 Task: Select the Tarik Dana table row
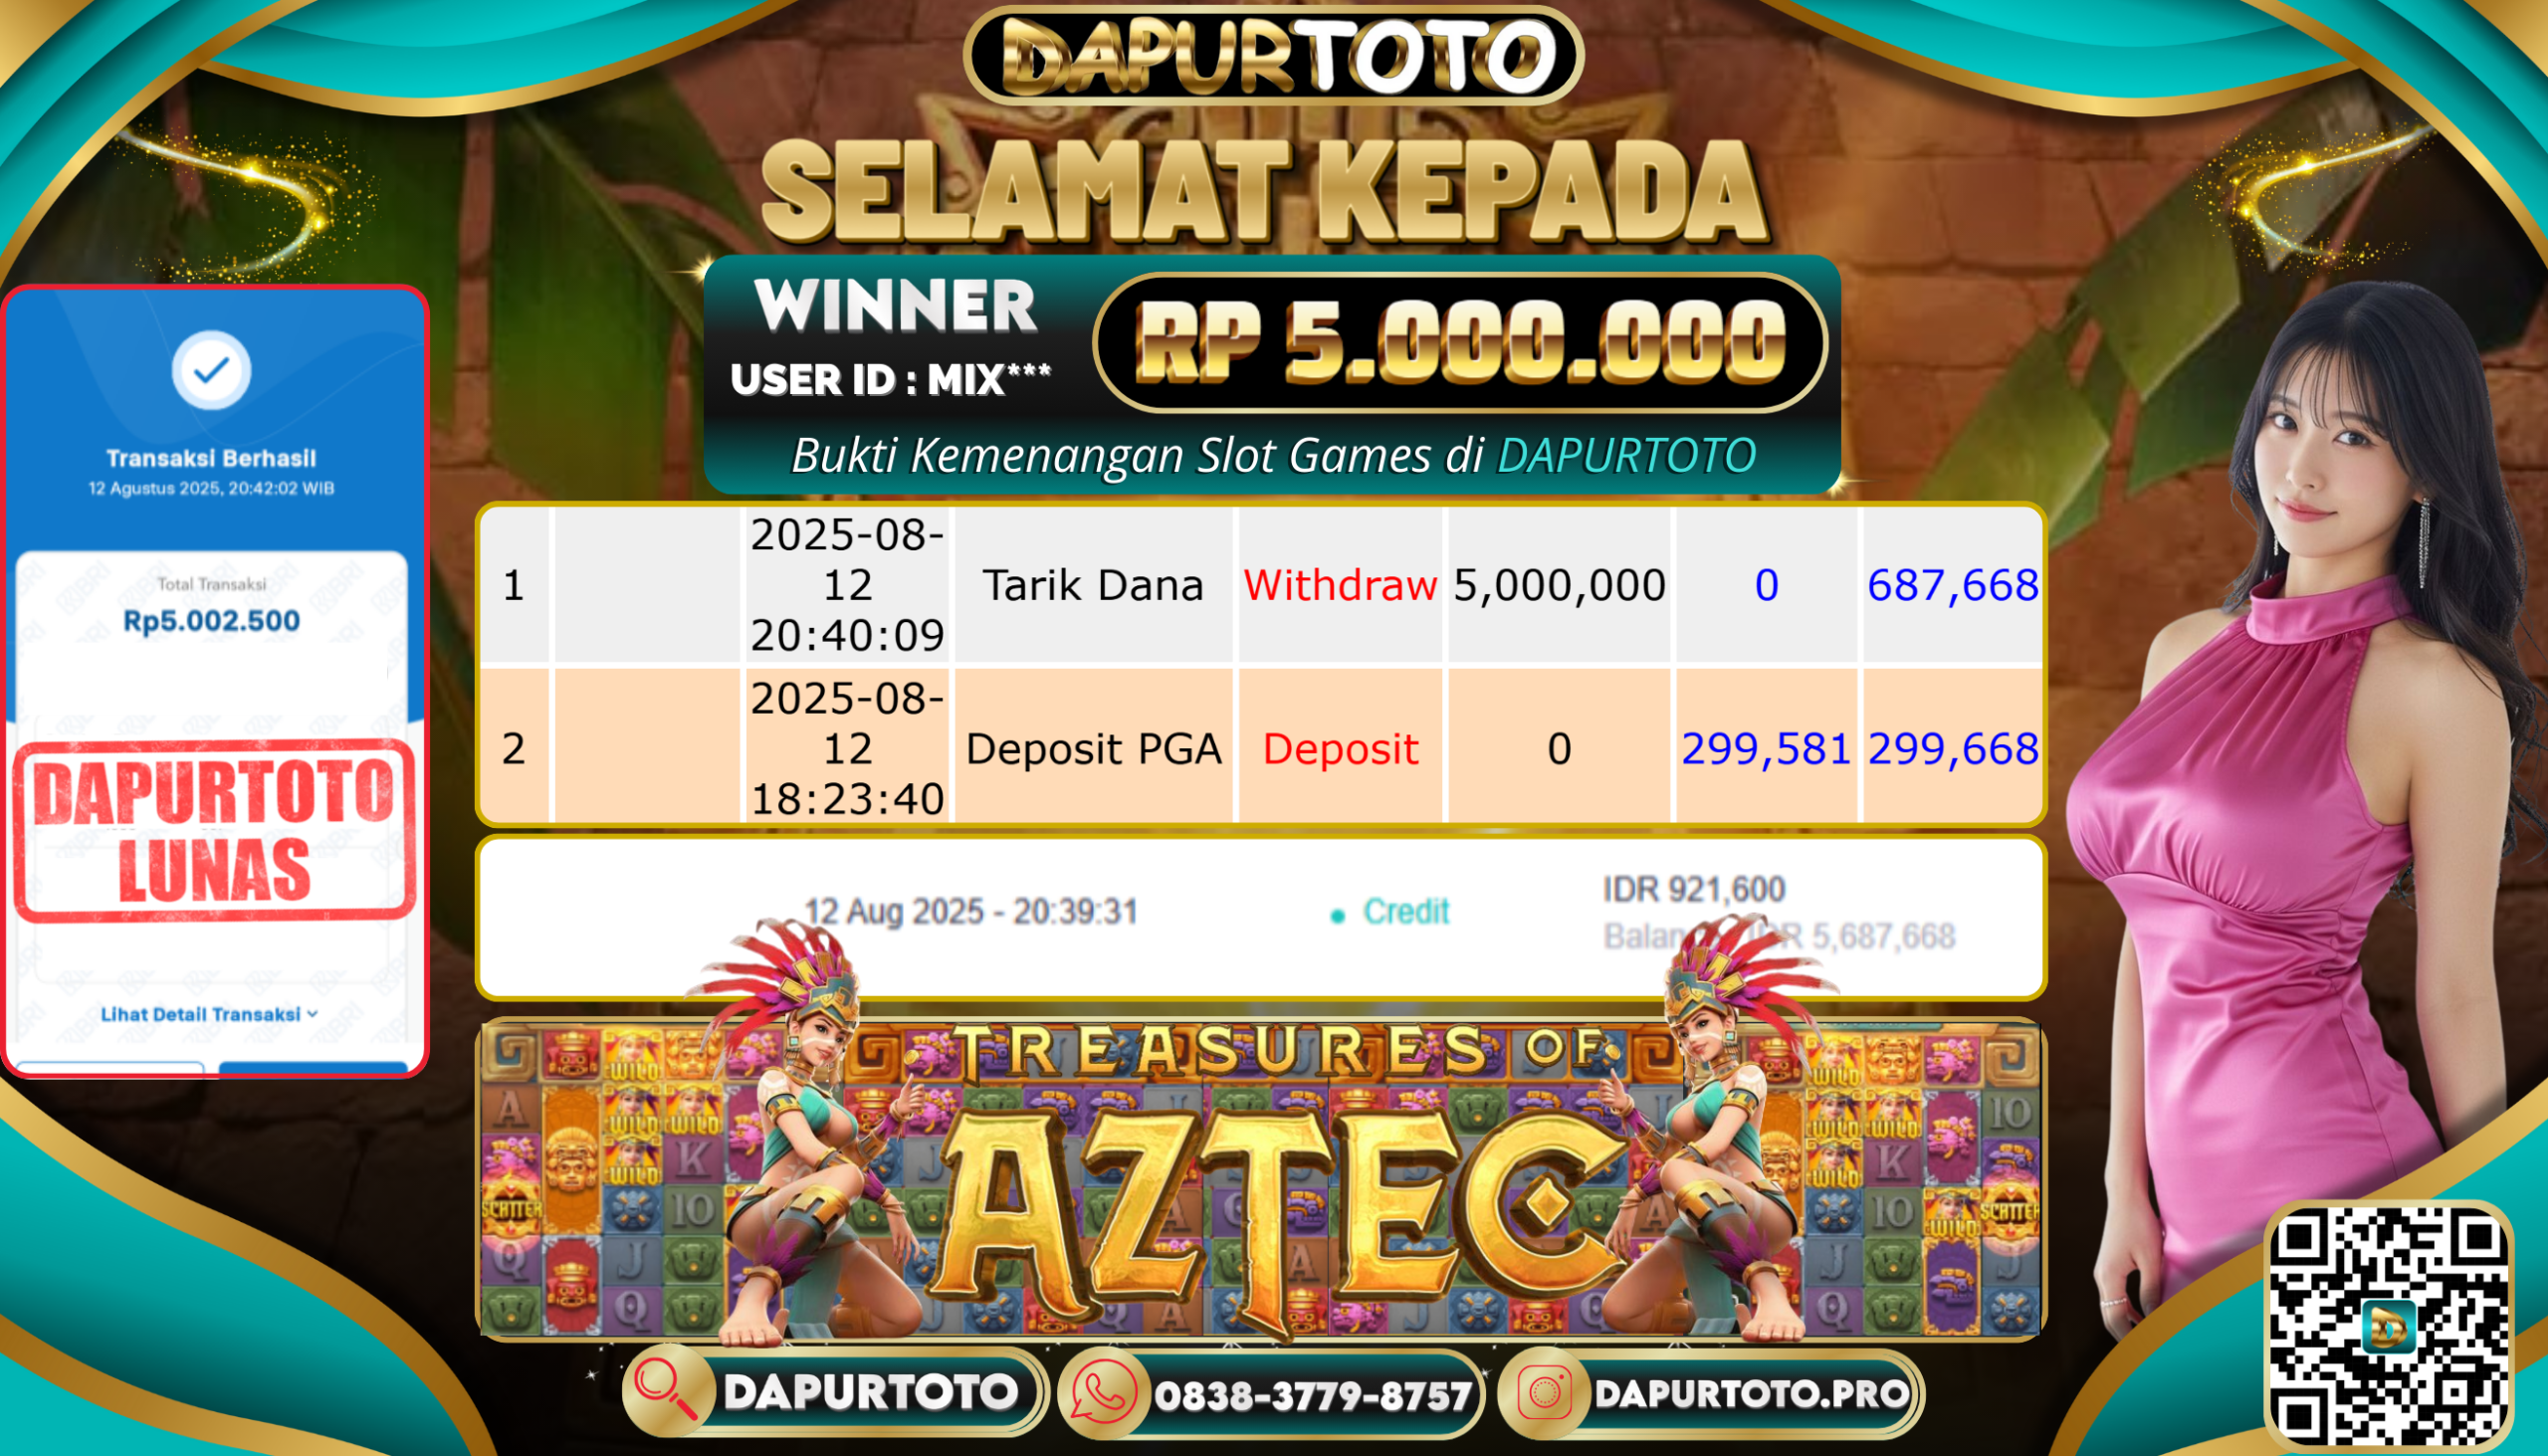1260,585
